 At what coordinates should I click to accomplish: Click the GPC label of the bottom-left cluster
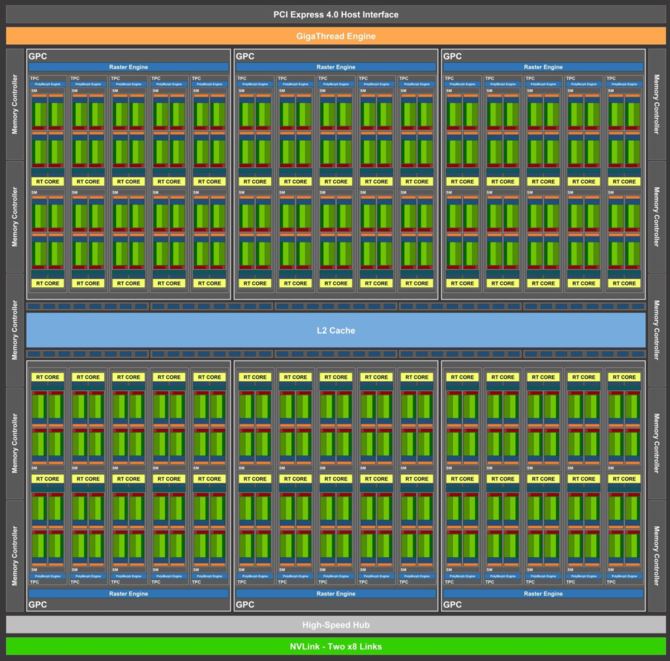pyautogui.click(x=38, y=605)
